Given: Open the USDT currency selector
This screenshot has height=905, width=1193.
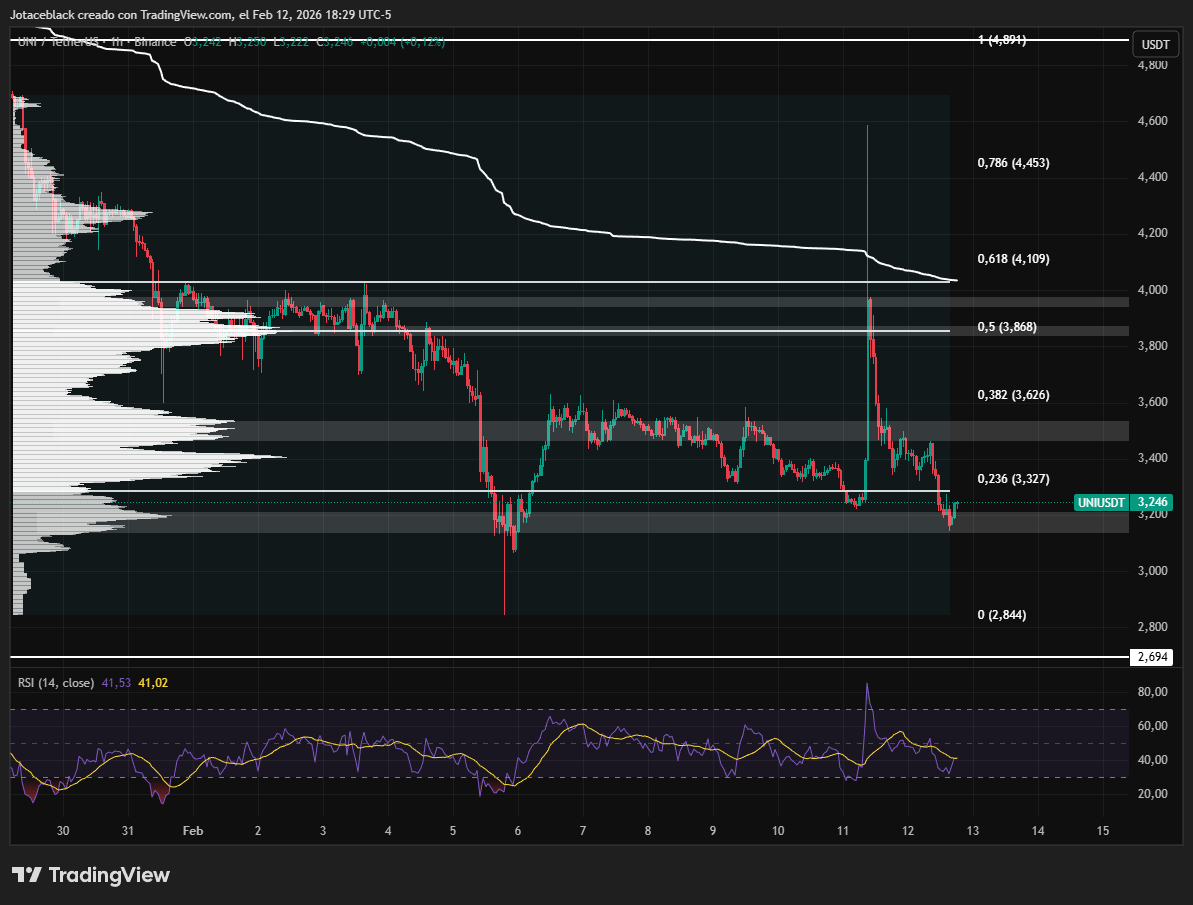Looking at the screenshot, I should tap(1155, 45).
